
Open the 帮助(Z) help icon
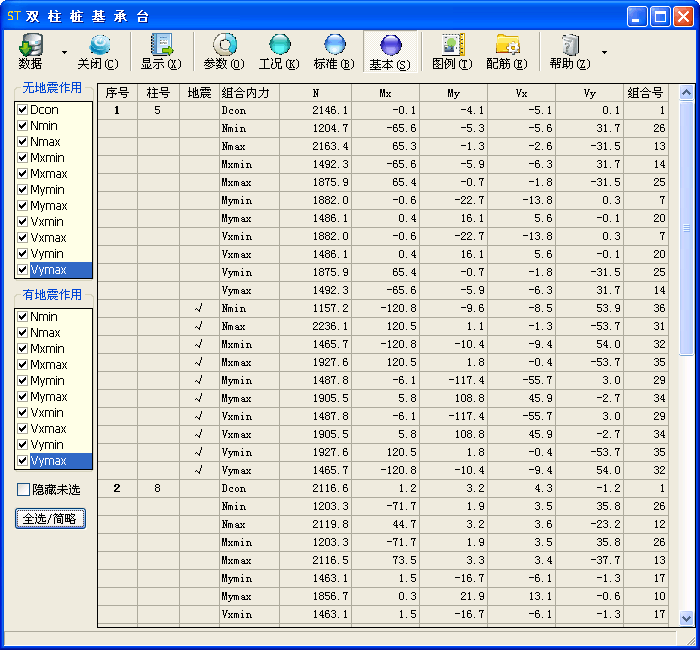570,51
